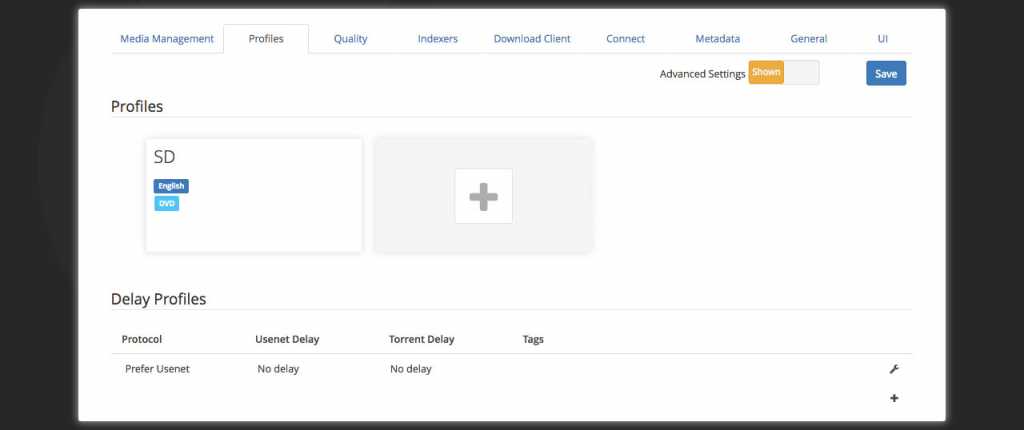Image resolution: width=1024 pixels, height=430 pixels.
Task: Click the Tags column header
Action: point(533,339)
